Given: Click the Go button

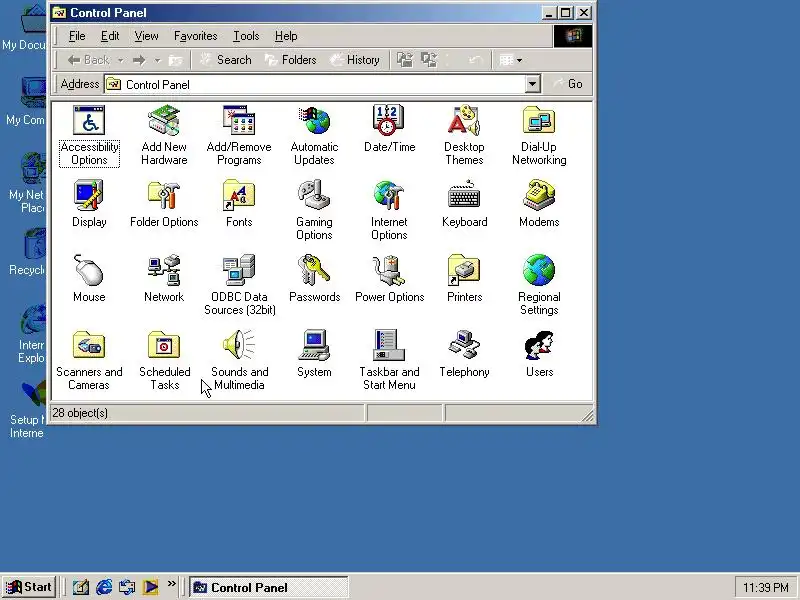Looking at the screenshot, I should point(567,84).
